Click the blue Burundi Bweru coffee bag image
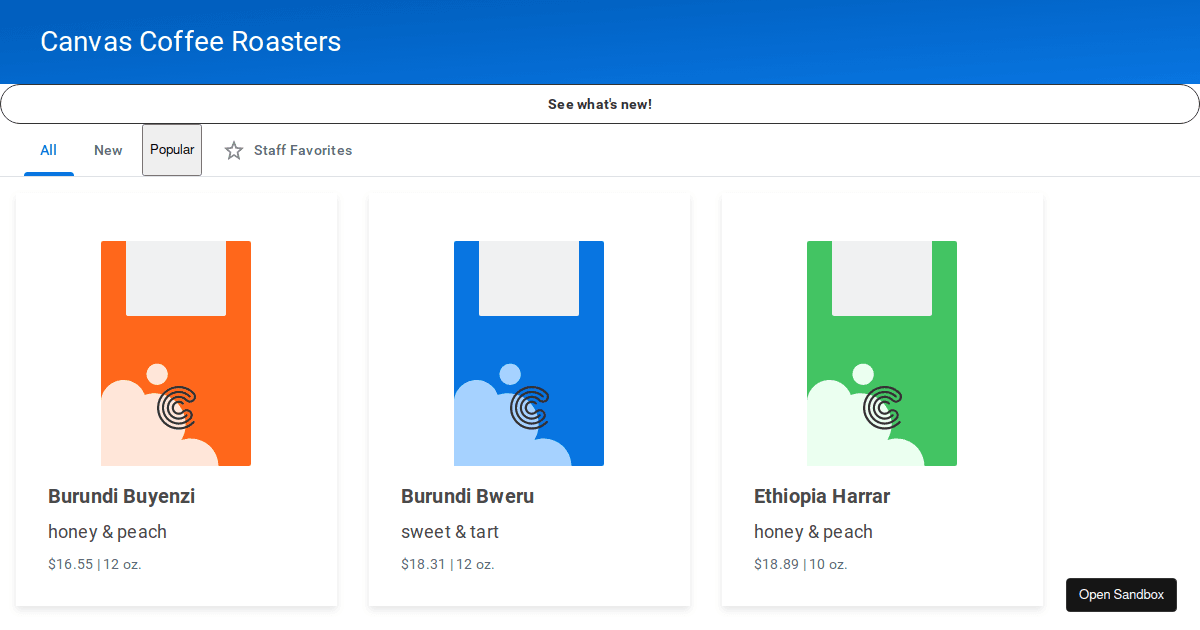The image size is (1200, 630). tap(529, 353)
